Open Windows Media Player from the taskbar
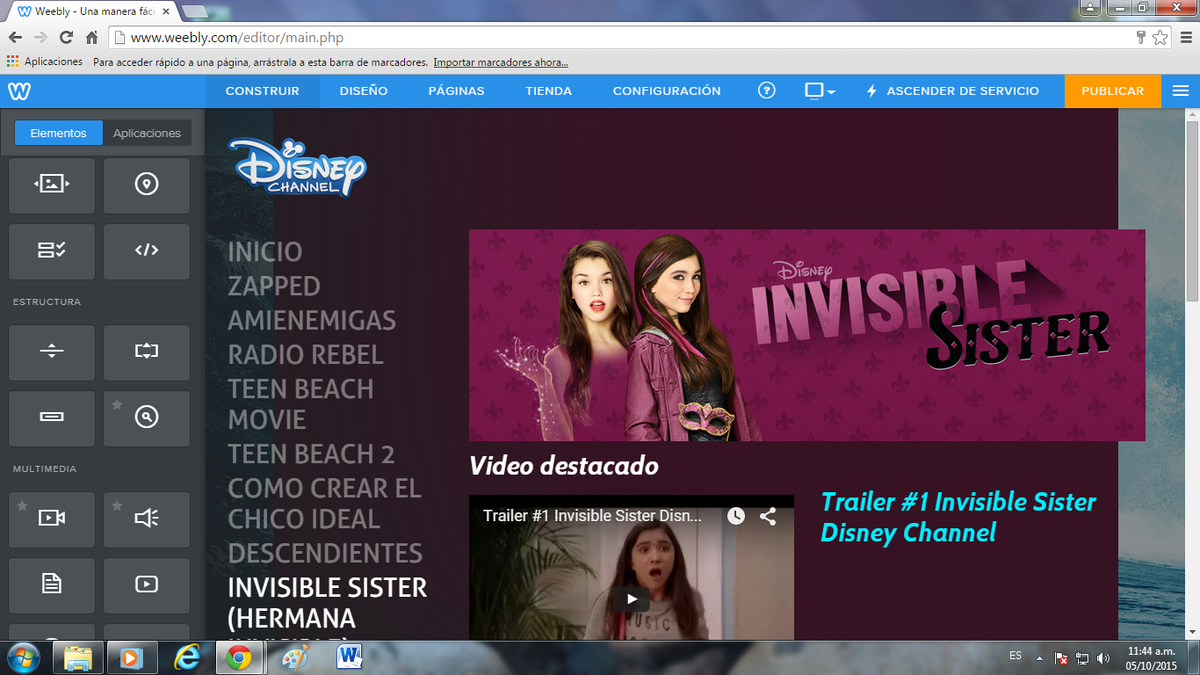Image resolution: width=1200 pixels, height=675 pixels. click(132, 657)
